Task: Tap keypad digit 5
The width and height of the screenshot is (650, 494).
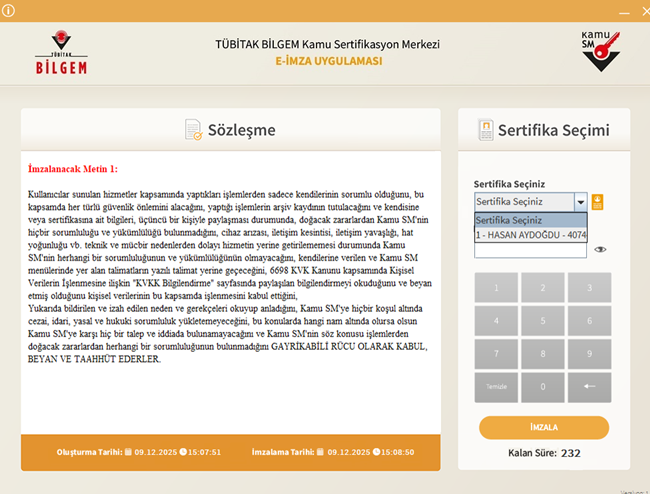Action: 543,321
